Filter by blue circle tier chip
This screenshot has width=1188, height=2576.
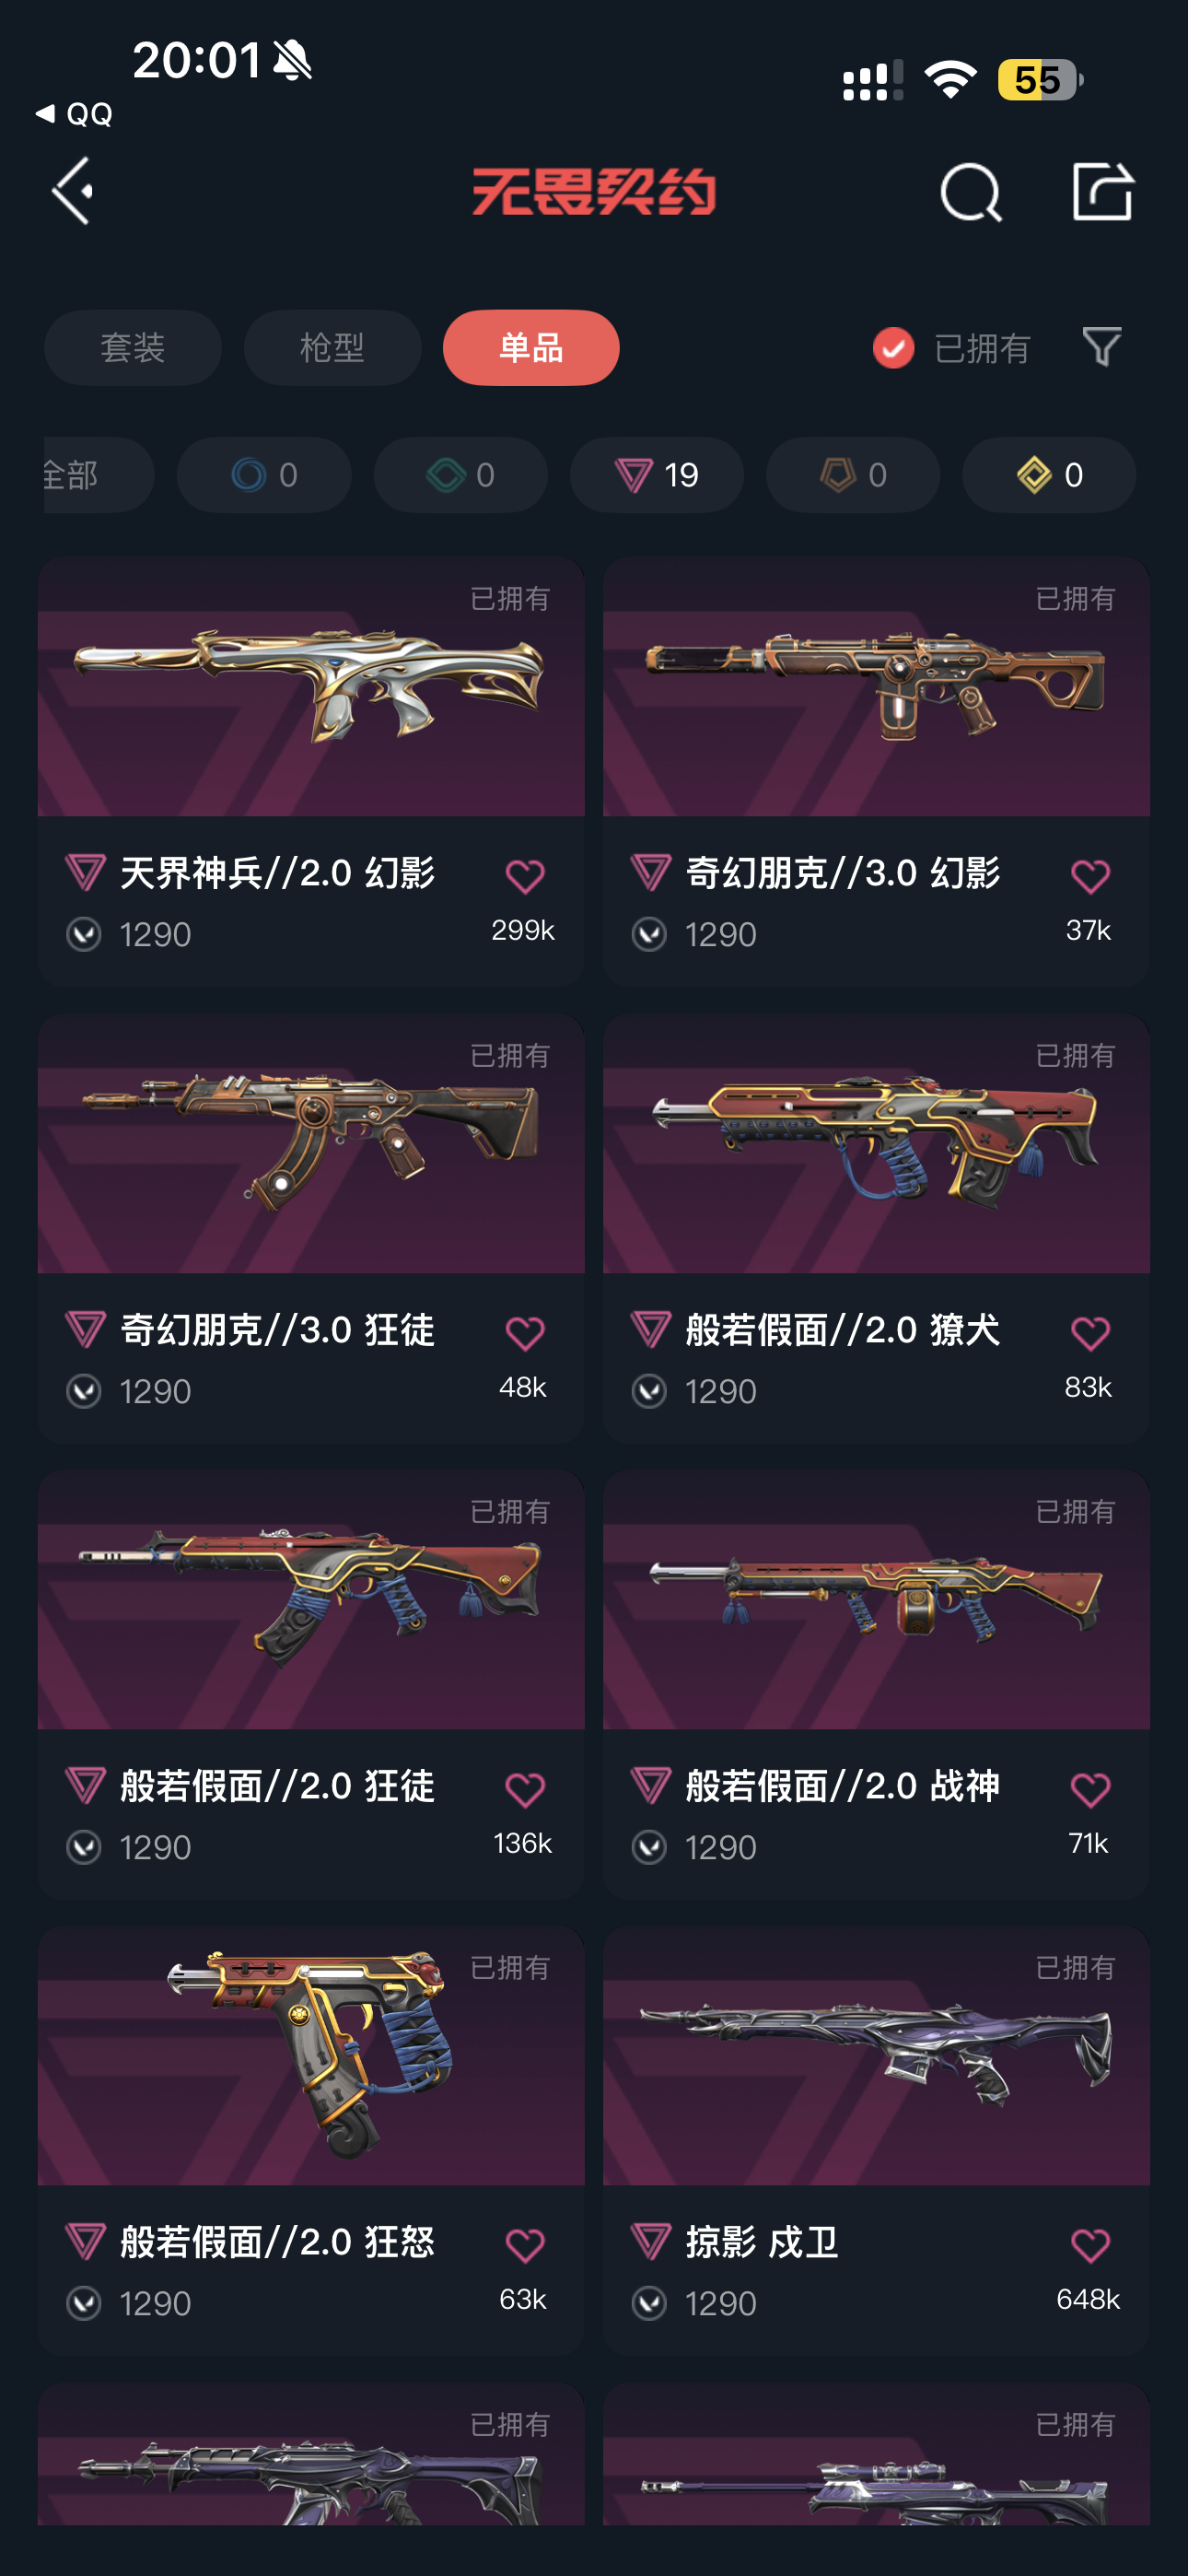[264, 475]
